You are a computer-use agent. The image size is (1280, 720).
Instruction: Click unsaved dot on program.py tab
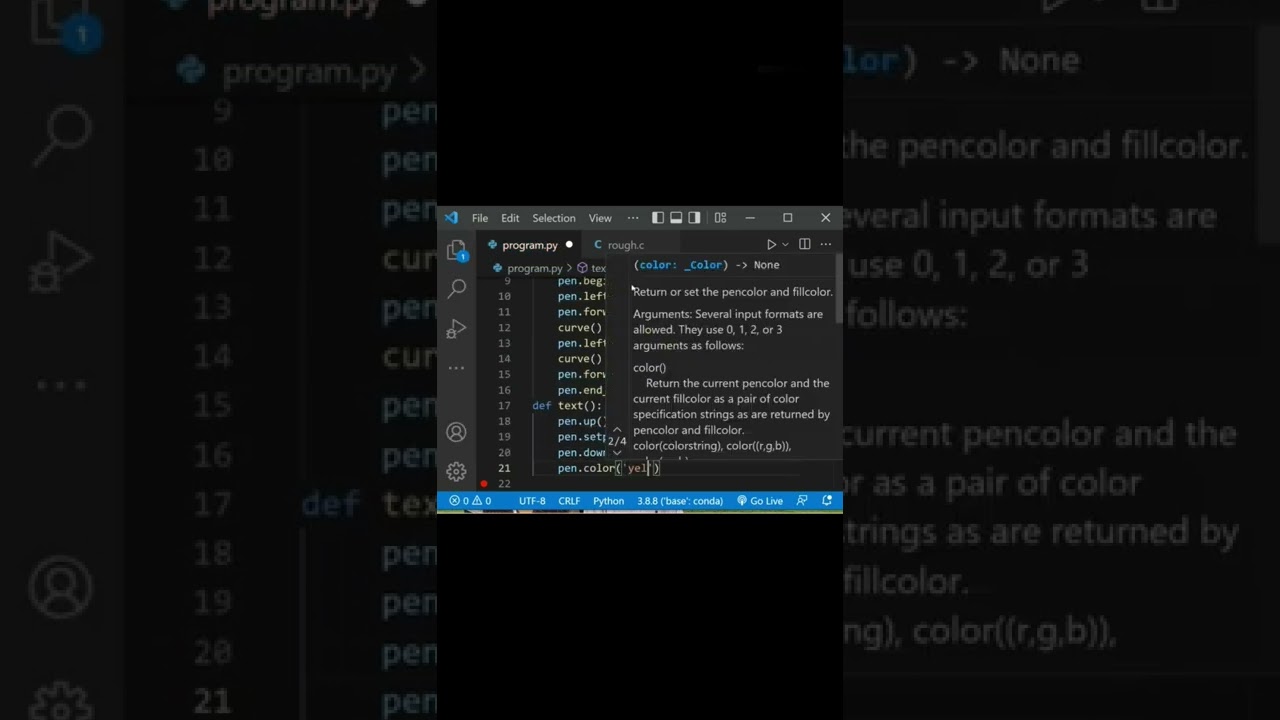pos(569,245)
